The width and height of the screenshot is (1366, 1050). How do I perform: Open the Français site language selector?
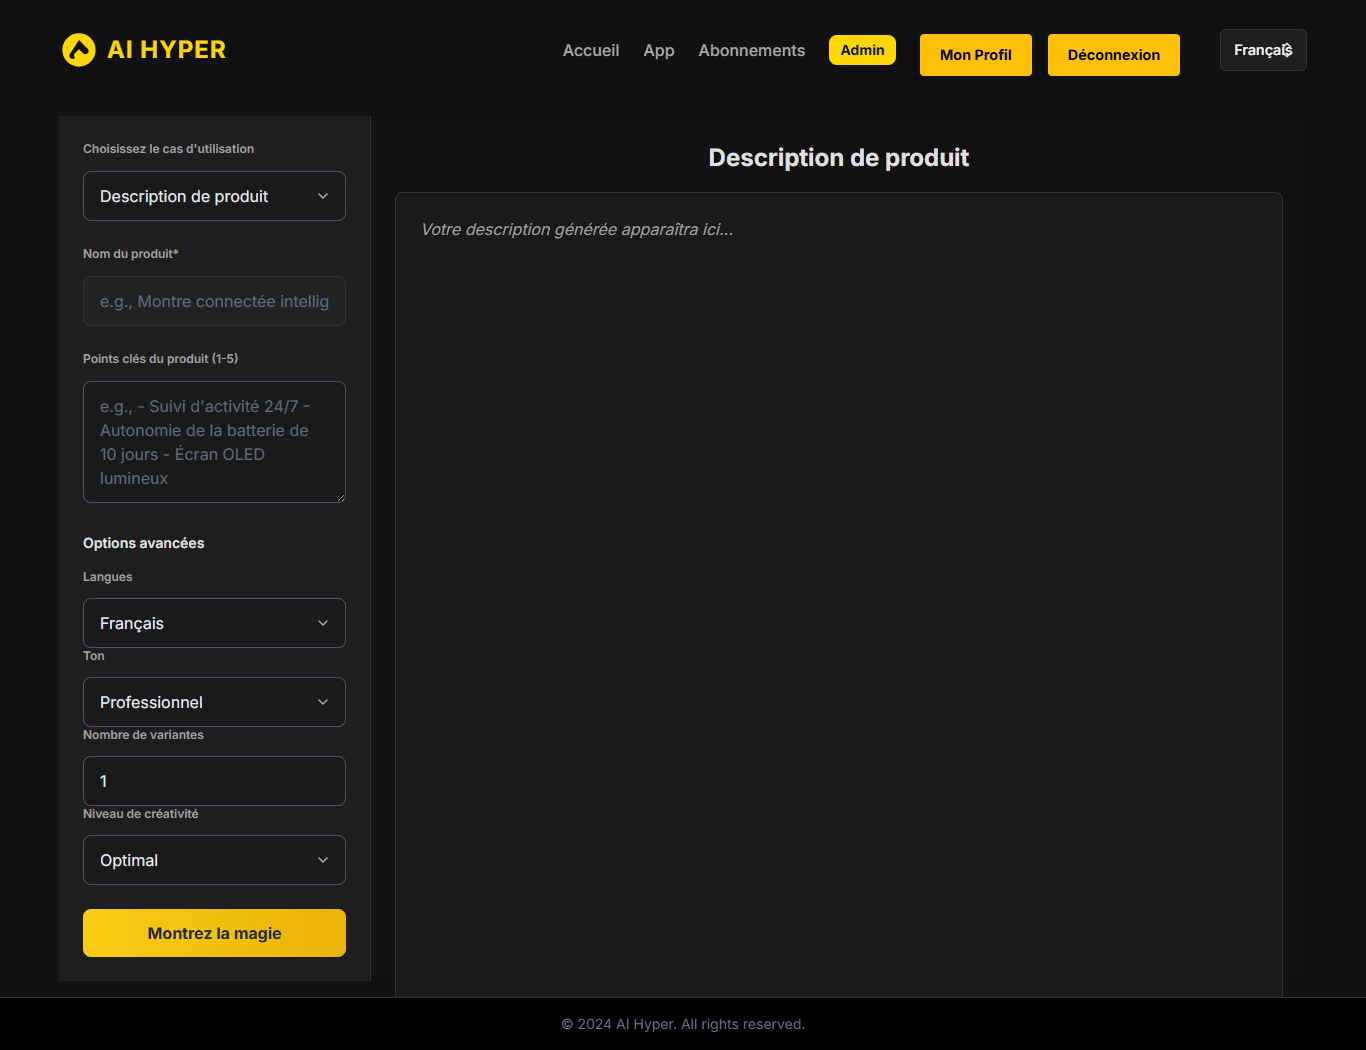point(1262,50)
